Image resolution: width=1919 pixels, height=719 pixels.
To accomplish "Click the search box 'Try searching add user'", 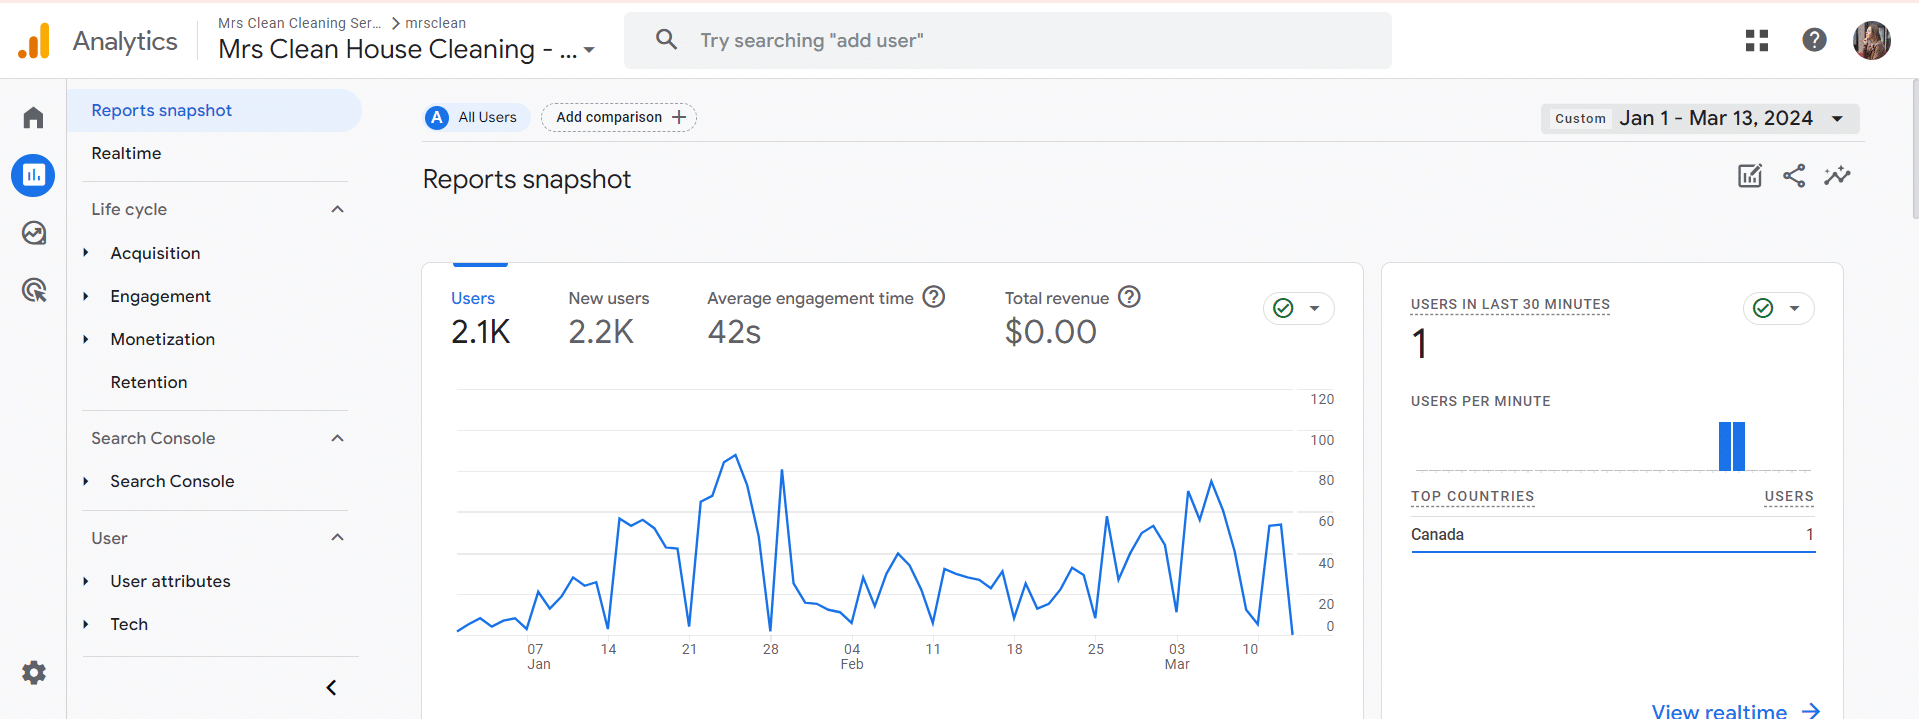I will (1008, 40).
